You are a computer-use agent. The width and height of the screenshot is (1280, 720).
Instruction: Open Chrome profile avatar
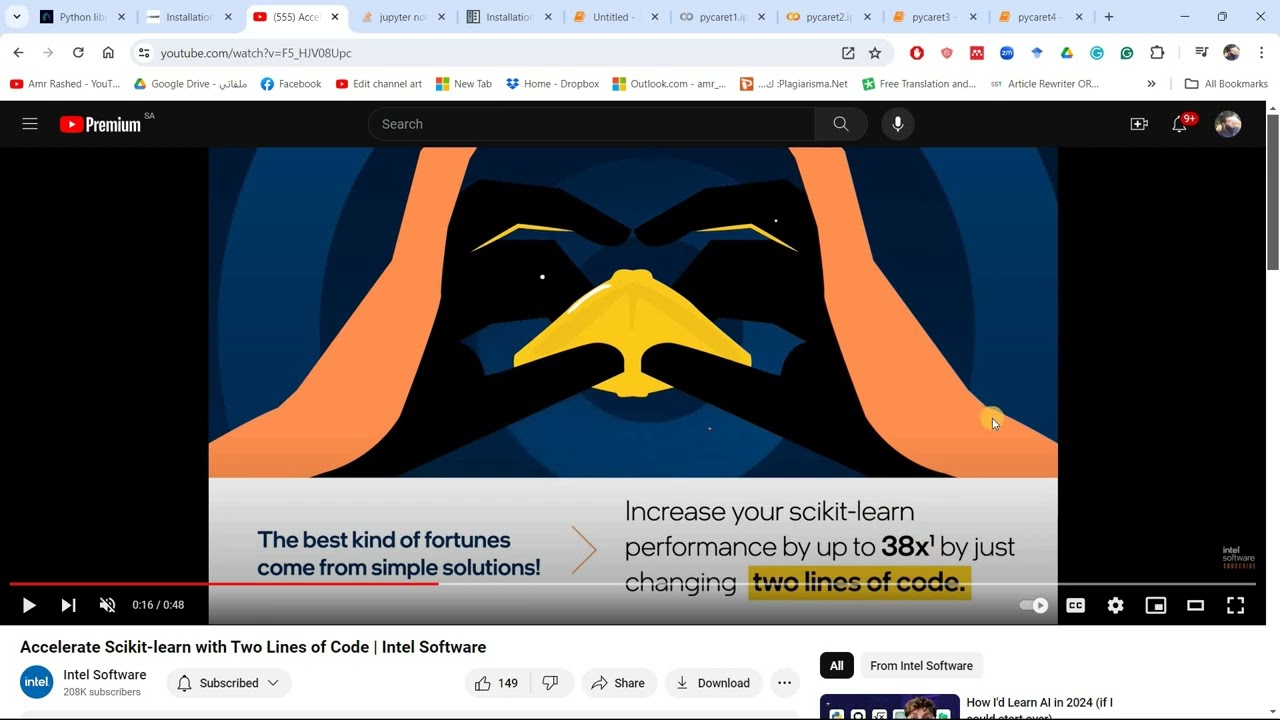point(1231,53)
